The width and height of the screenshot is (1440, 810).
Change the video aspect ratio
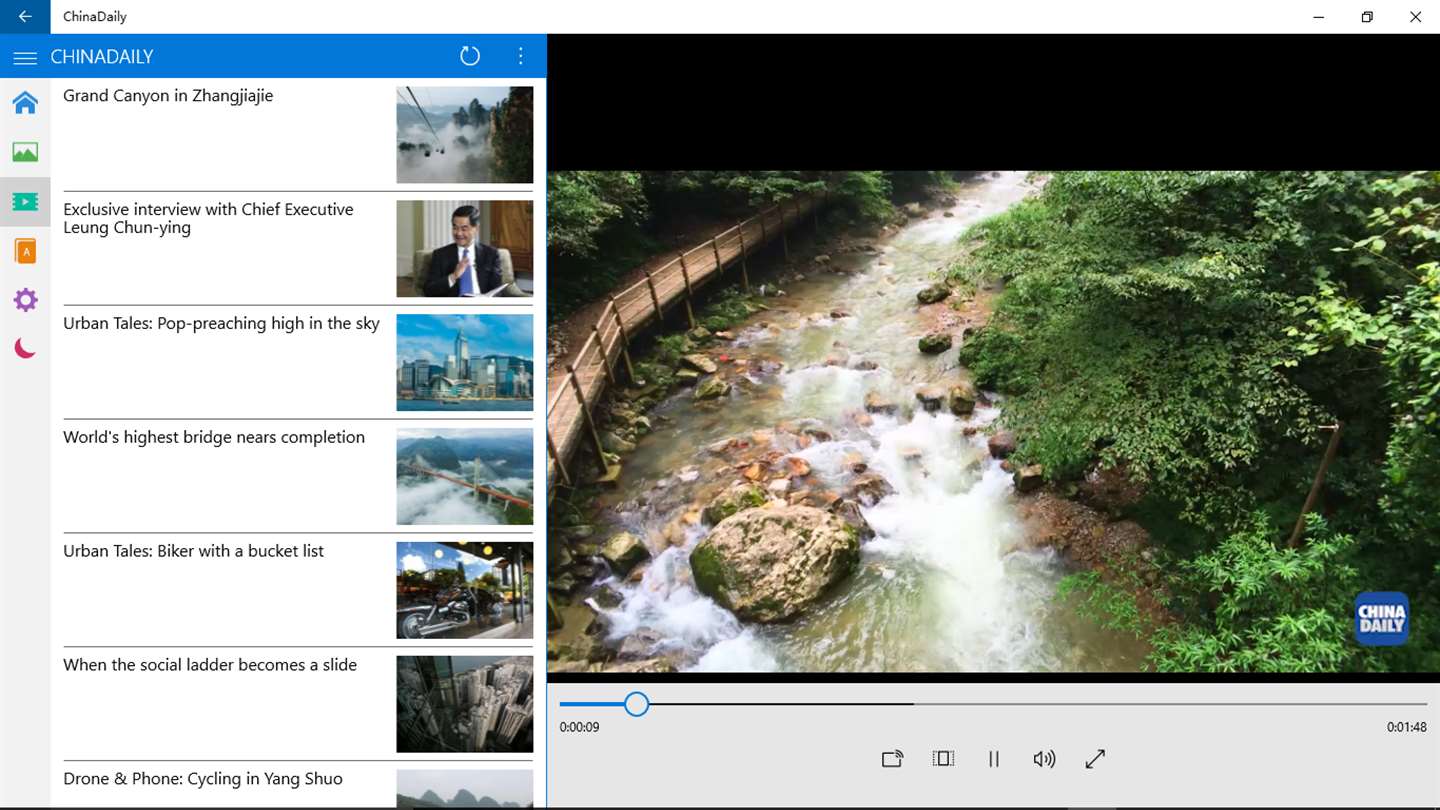coord(943,759)
